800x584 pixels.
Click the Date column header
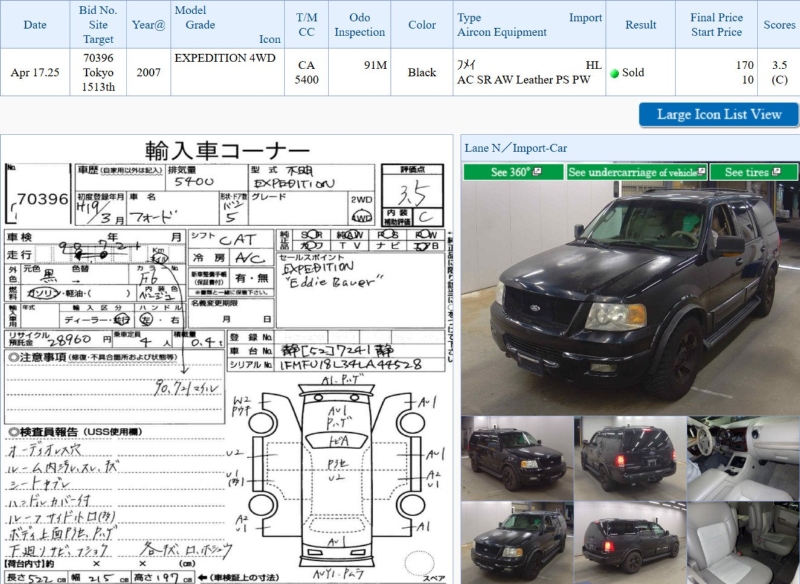[34, 24]
